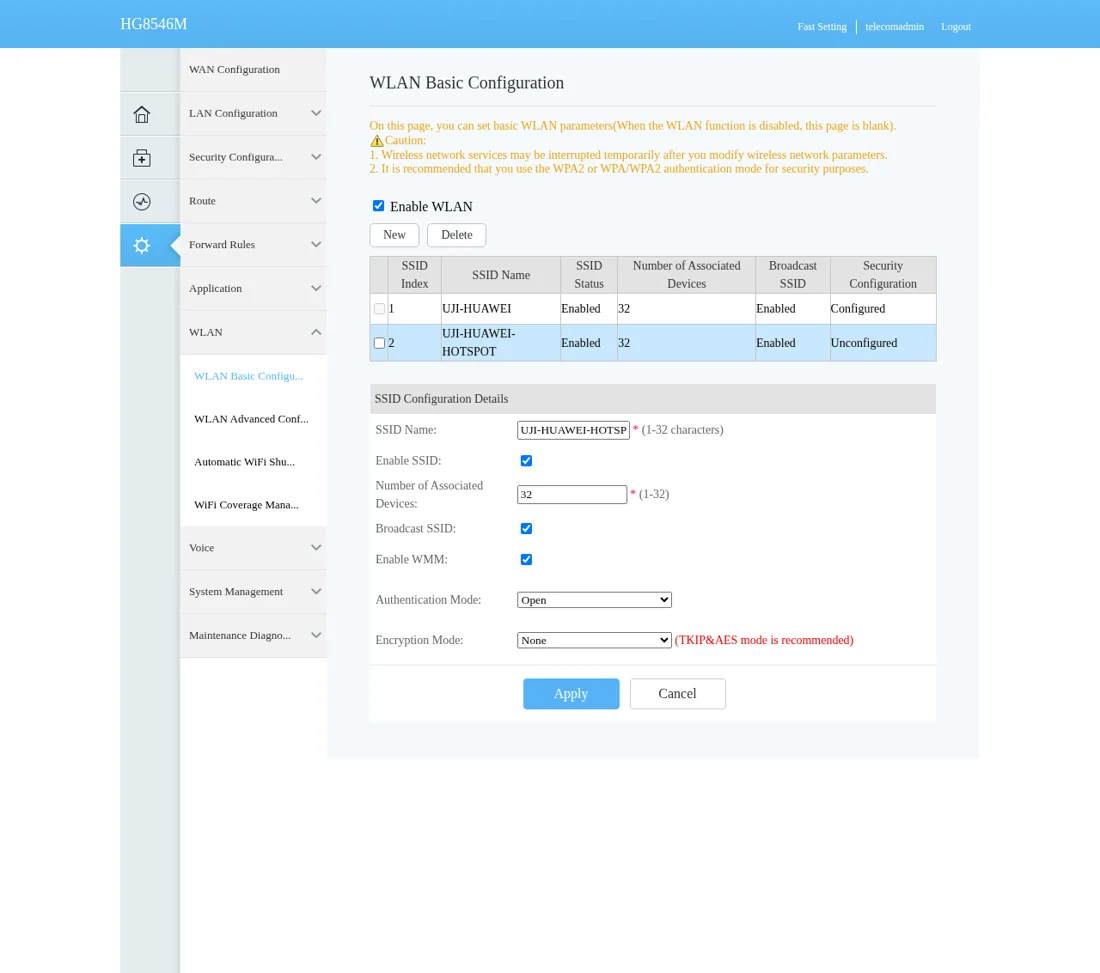This screenshot has width=1100, height=973.
Task: Expand the Voice menu chevron
Action: (x=316, y=548)
